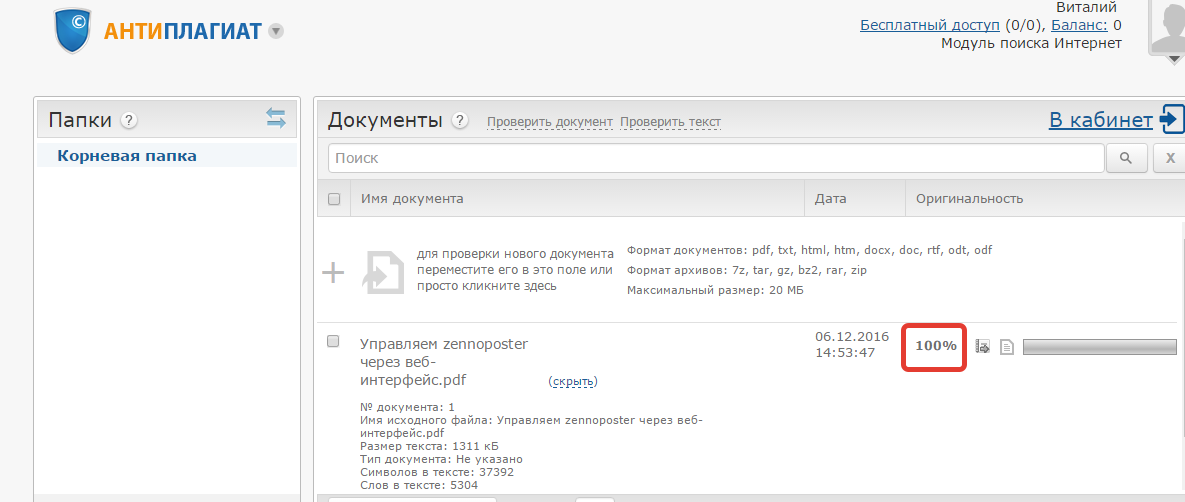Screen dimensions: 1185x502
Task: Open the dropdown arrow next to АНТИПЛАГИАТ
Action: [276, 31]
